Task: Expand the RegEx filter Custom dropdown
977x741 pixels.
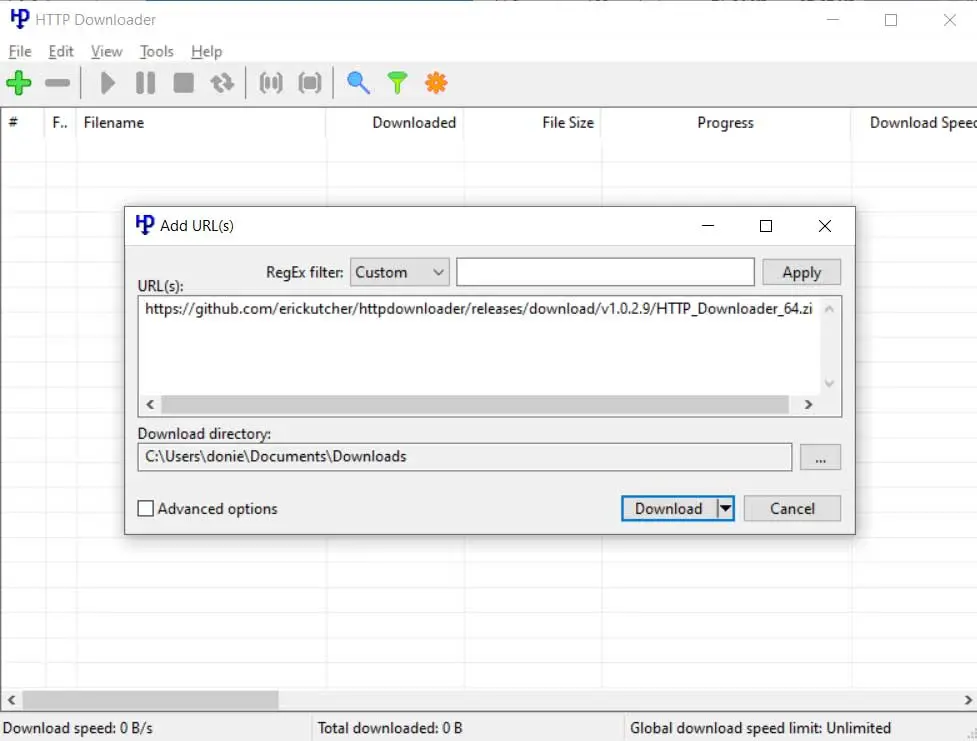Action: tap(399, 272)
